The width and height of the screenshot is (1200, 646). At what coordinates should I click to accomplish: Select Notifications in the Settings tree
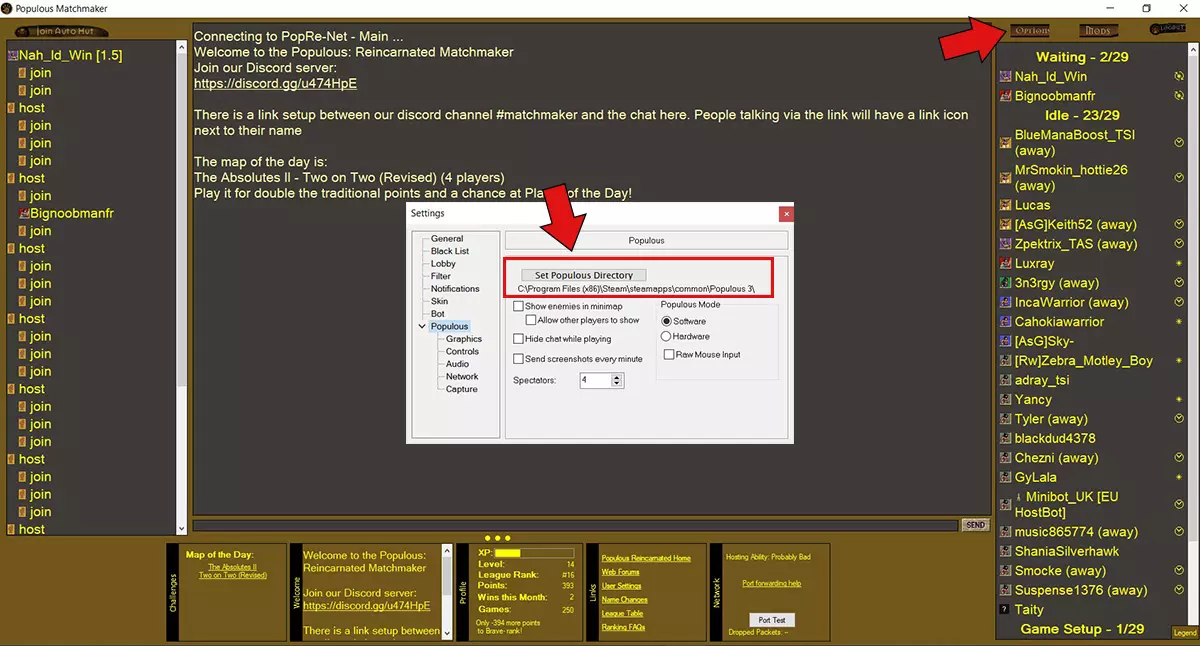coord(455,289)
